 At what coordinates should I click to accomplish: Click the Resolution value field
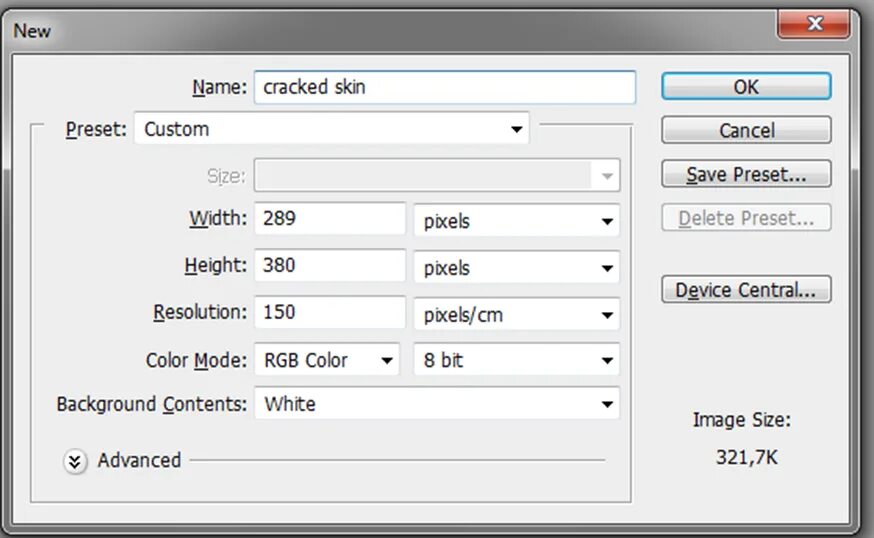pos(330,312)
